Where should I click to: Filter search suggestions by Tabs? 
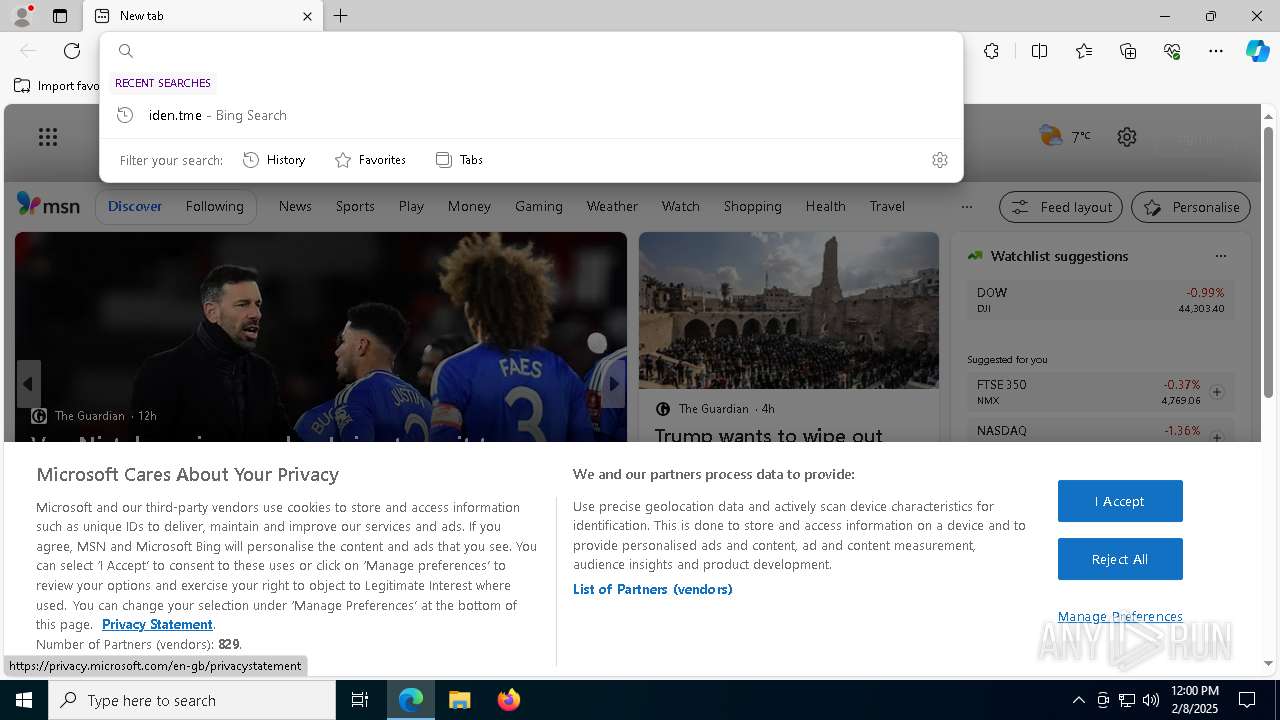coord(460,160)
